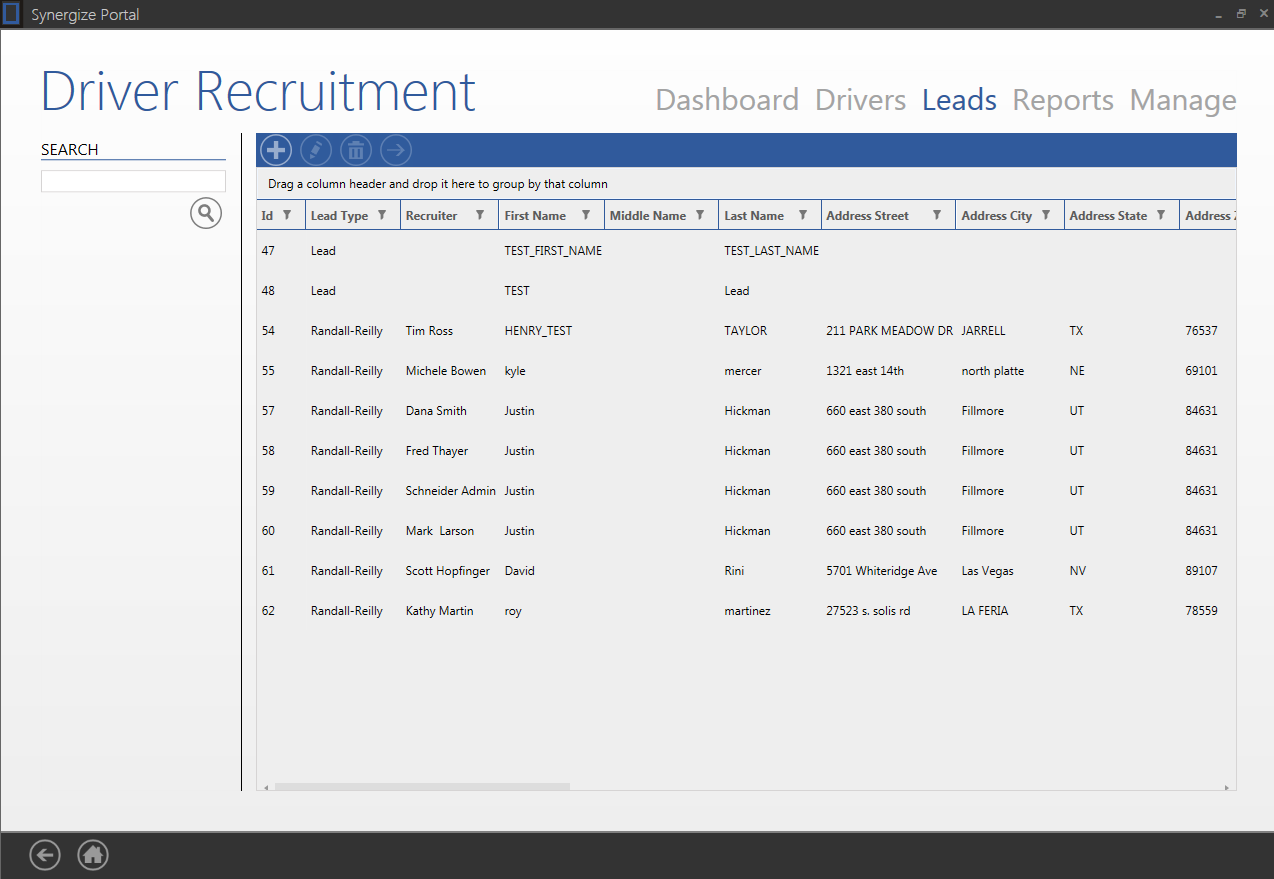Image resolution: width=1274 pixels, height=879 pixels.
Task: Open the Recruiter column filter funnel
Action: point(480,215)
